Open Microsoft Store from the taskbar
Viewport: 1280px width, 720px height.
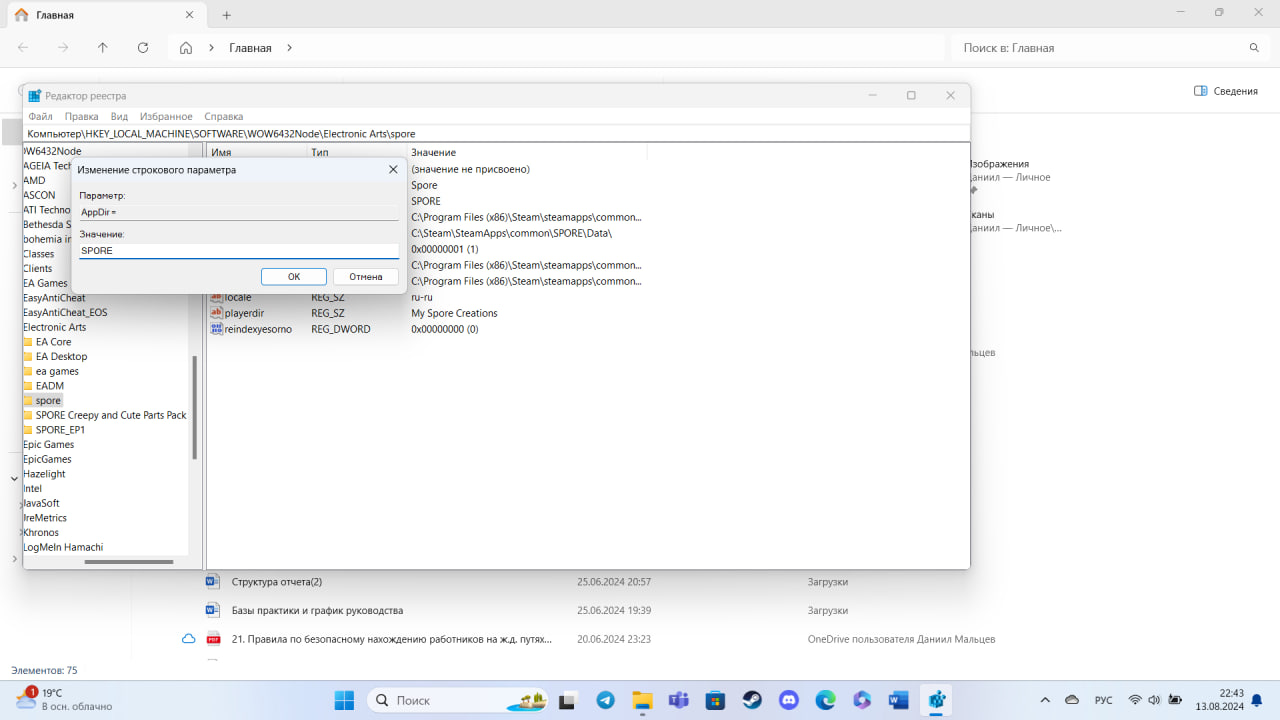click(x=714, y=700)
